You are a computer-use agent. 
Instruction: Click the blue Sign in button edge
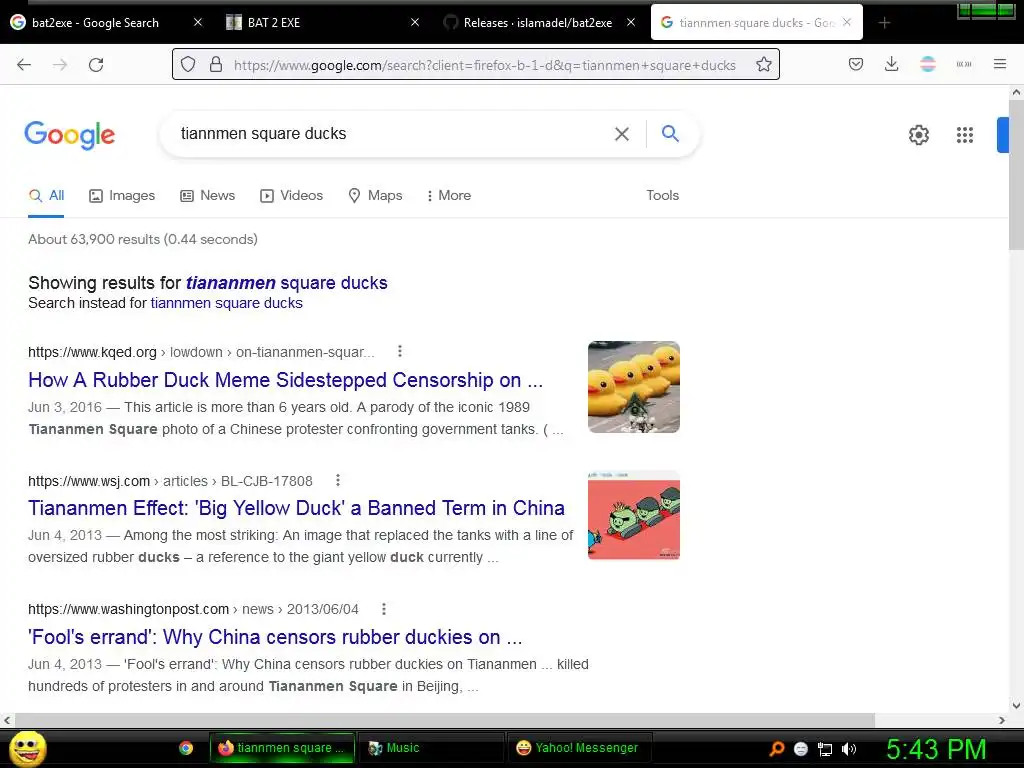tap(1002, 135)
